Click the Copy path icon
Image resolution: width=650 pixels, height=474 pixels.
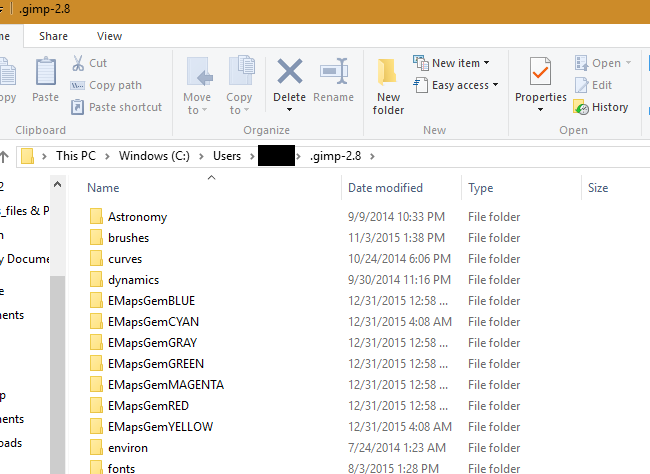coord(78,85)
